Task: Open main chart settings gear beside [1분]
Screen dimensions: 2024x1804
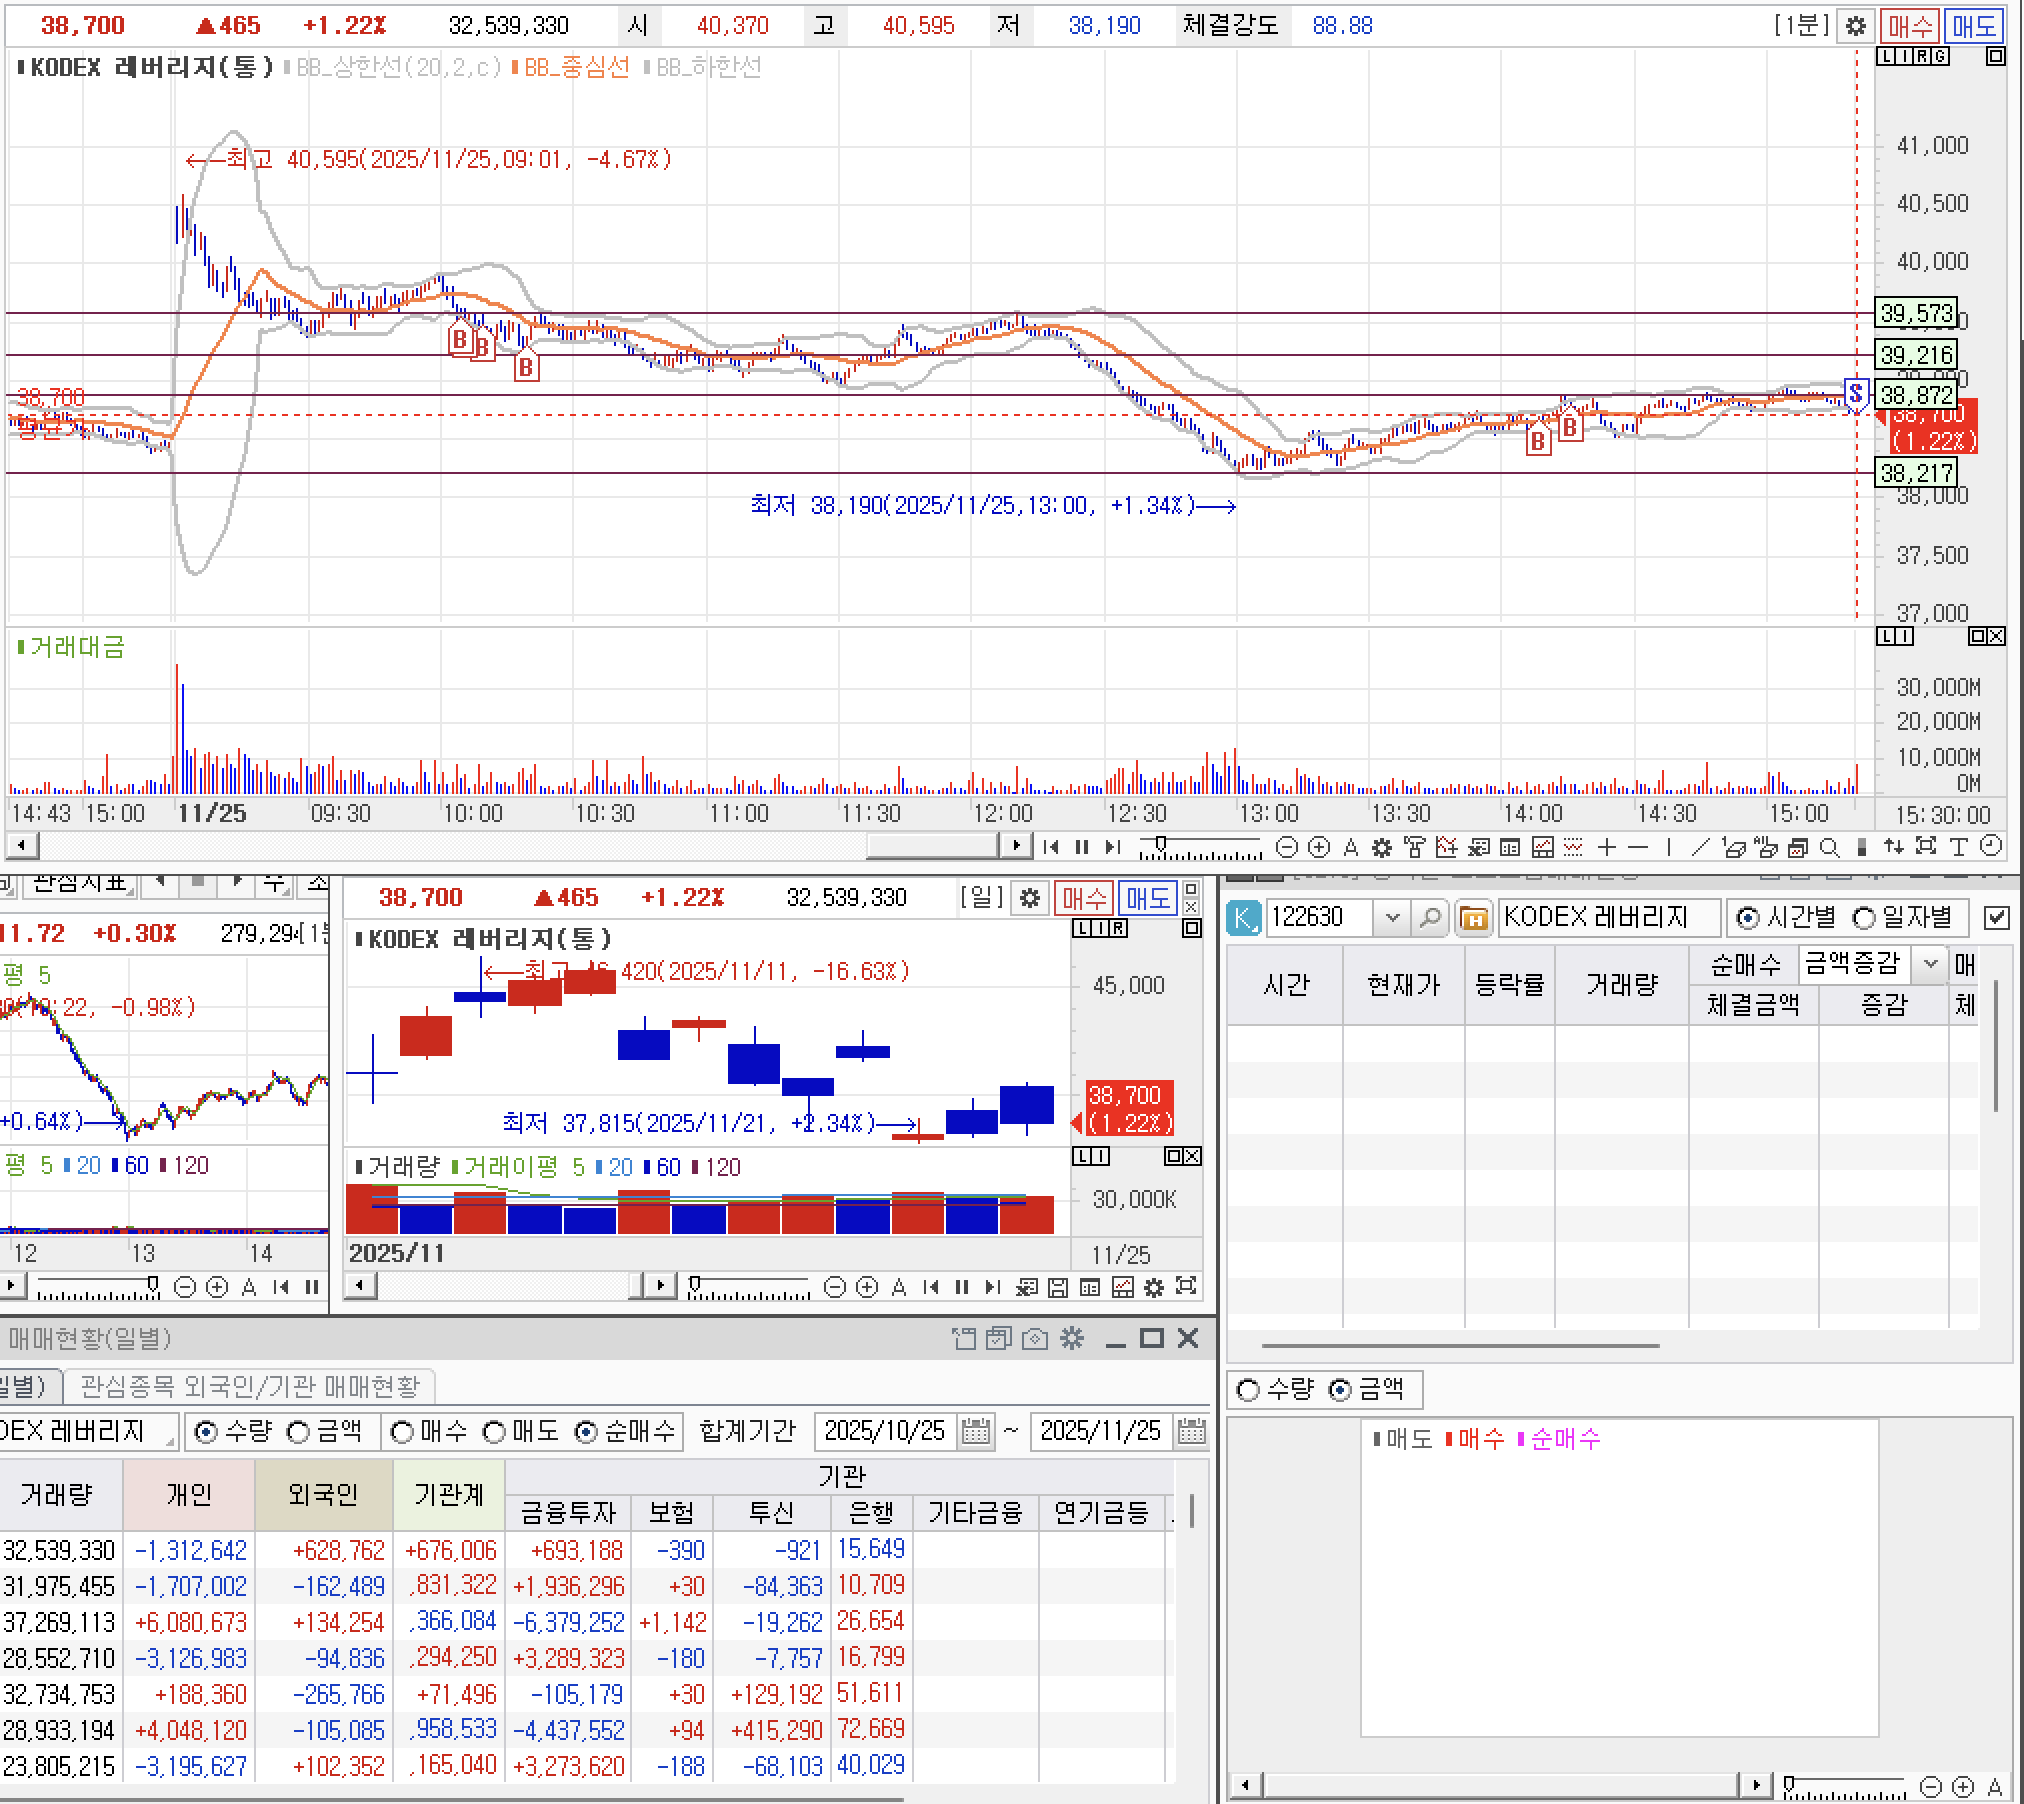Action: tap(1855, 26)
